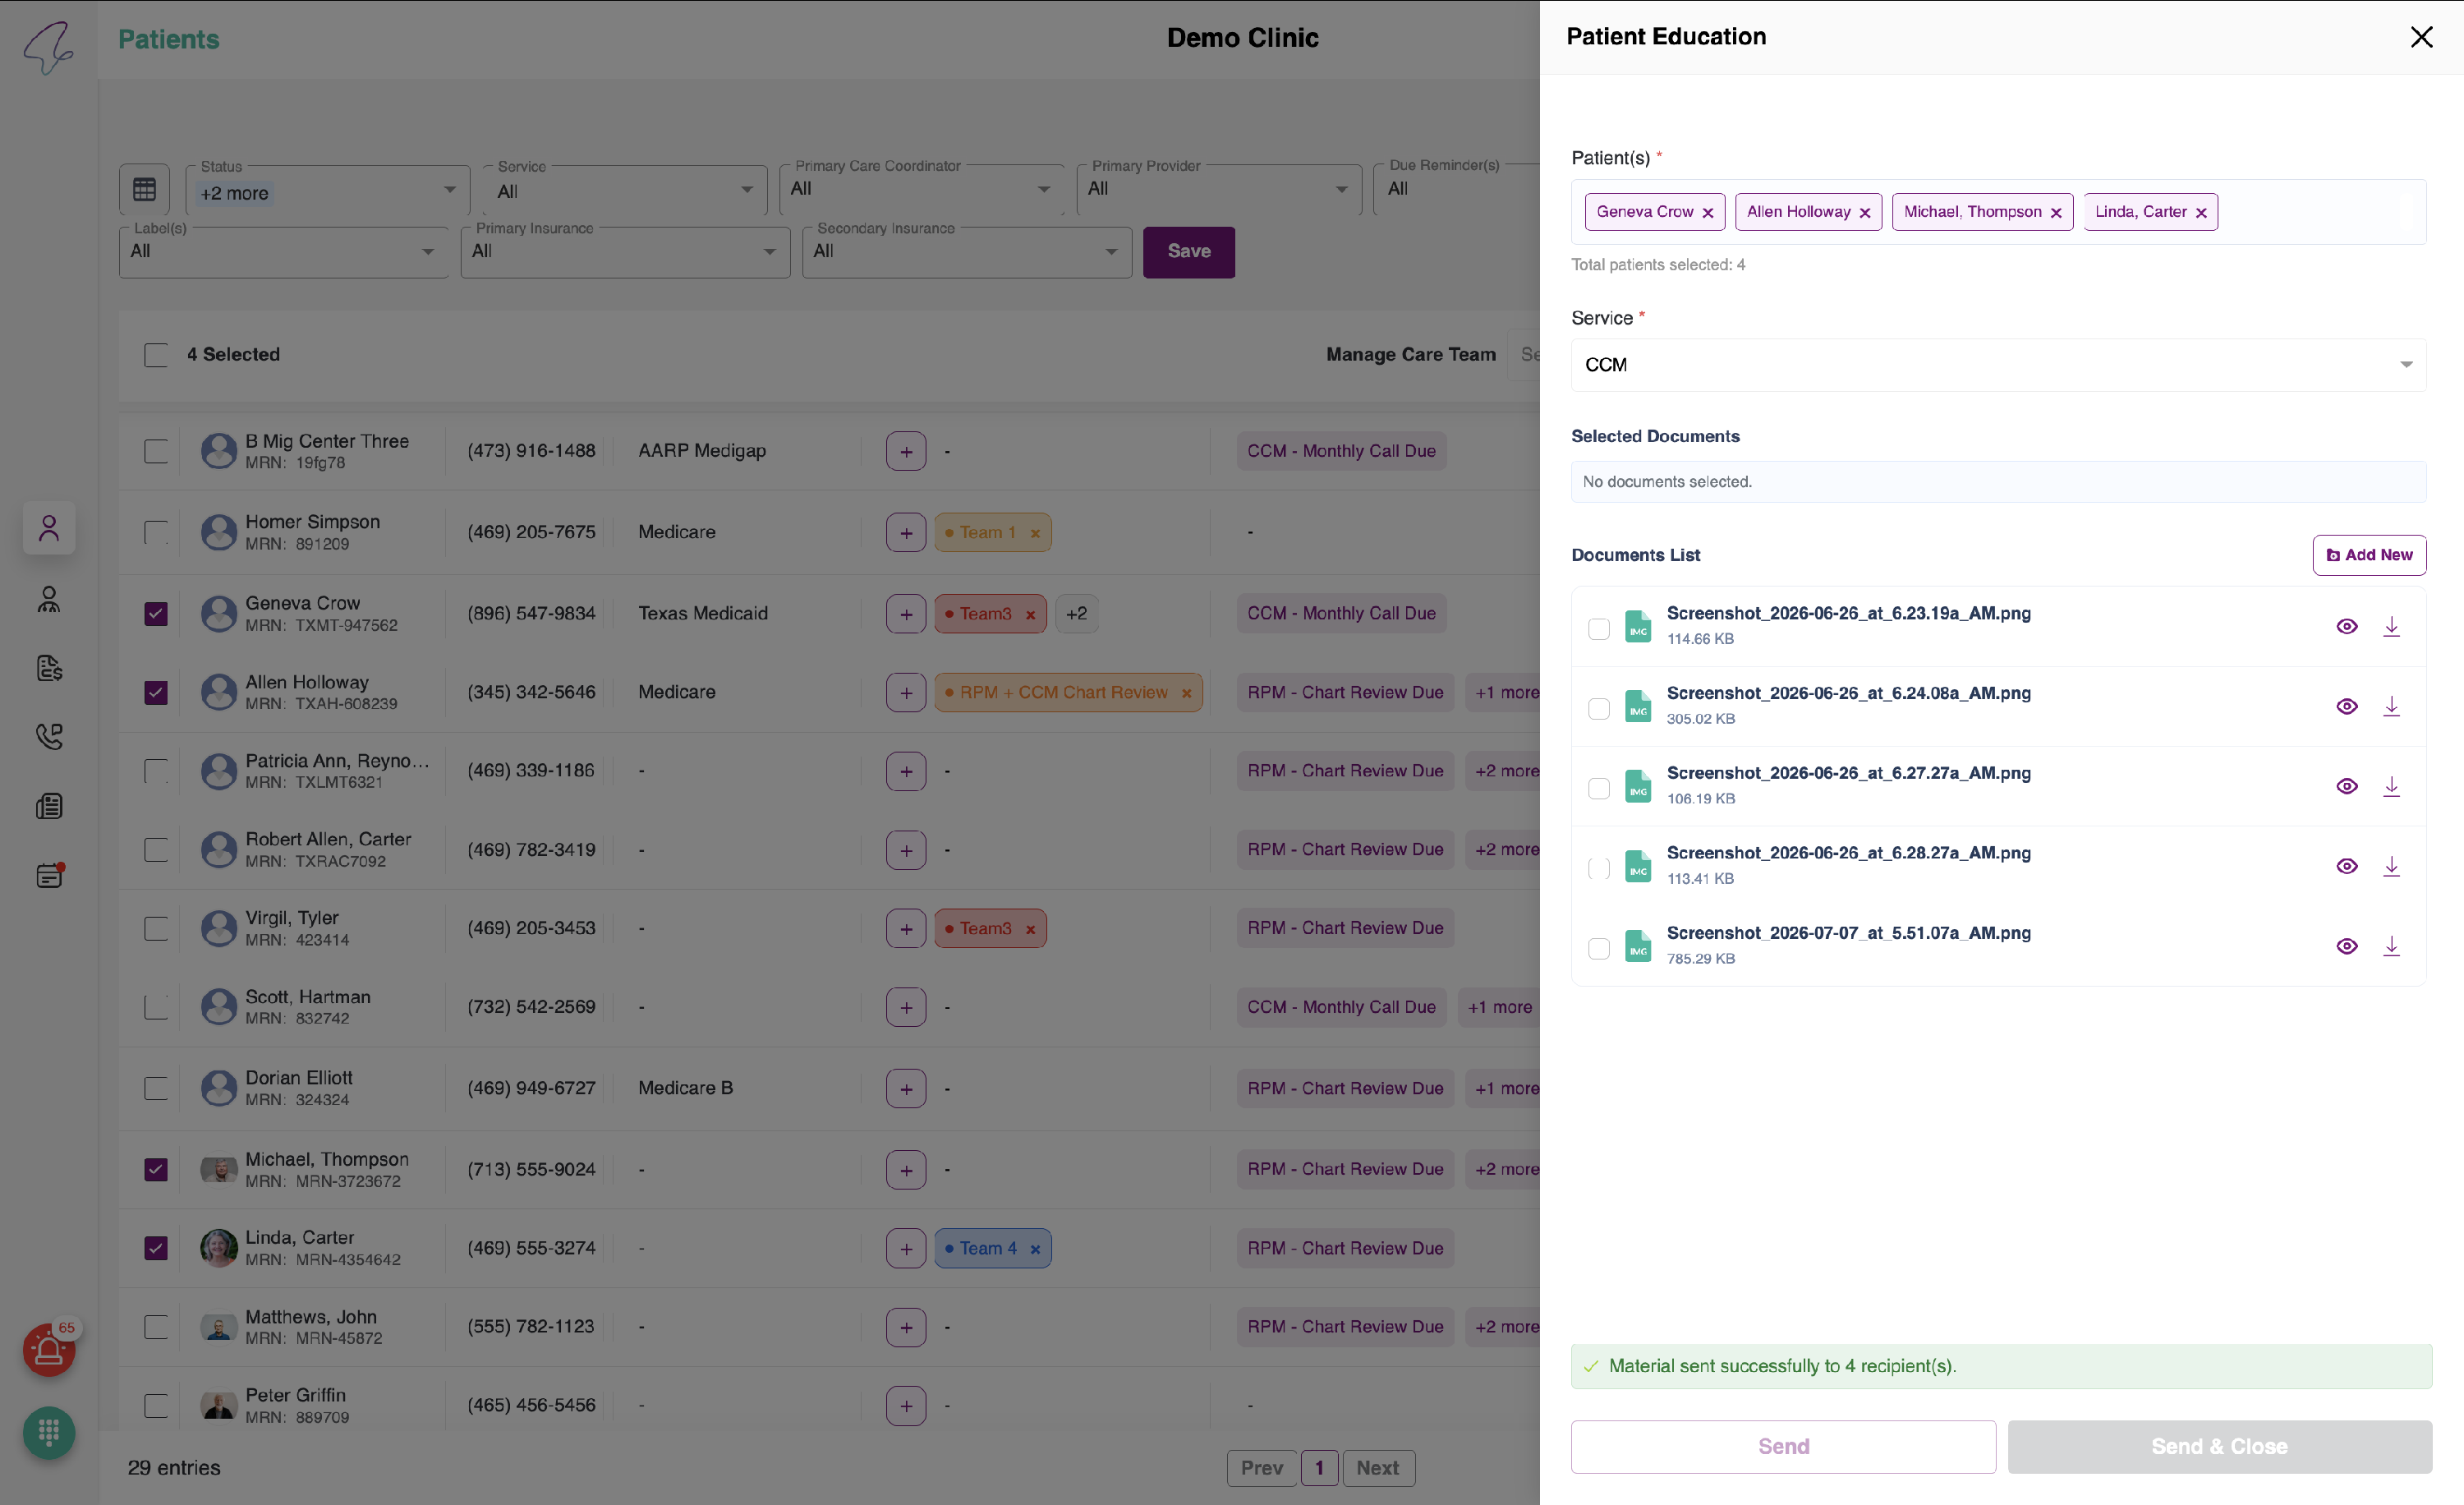Open the Primary Insurance filter dropdown
This screenshot has height=1505, width=2464.
pos(625,252)
